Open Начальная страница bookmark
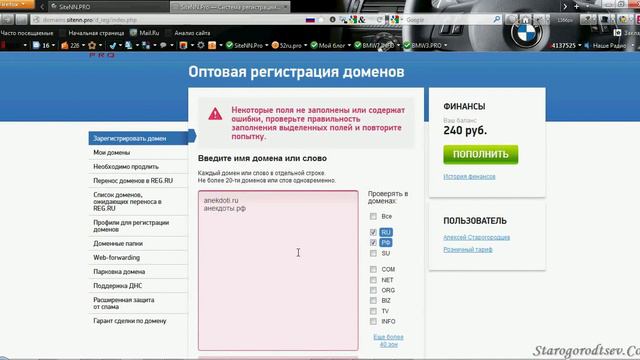 tap(96, 33)
